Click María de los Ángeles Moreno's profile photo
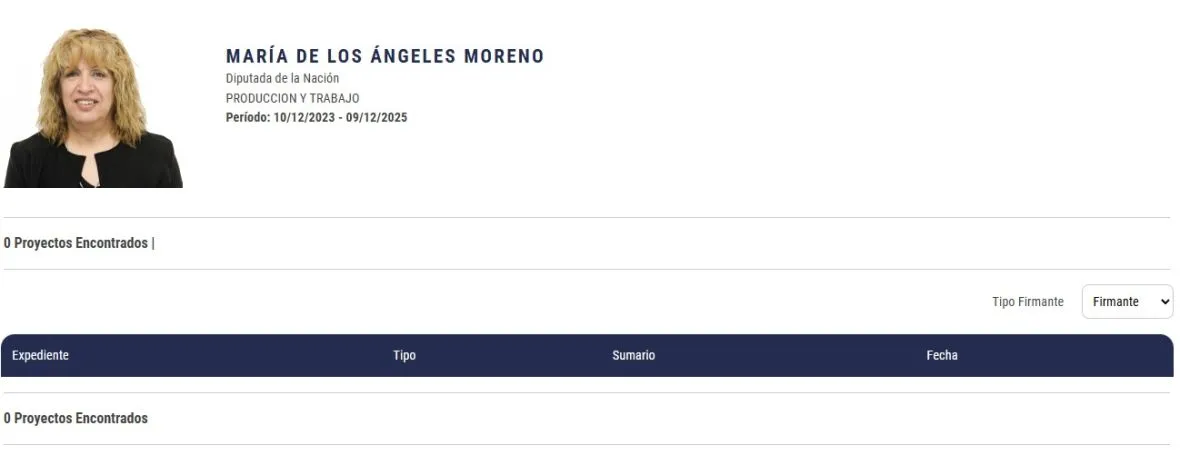Image resolution: width=1200 pixels, height=455 pixels. click(92, 108)
